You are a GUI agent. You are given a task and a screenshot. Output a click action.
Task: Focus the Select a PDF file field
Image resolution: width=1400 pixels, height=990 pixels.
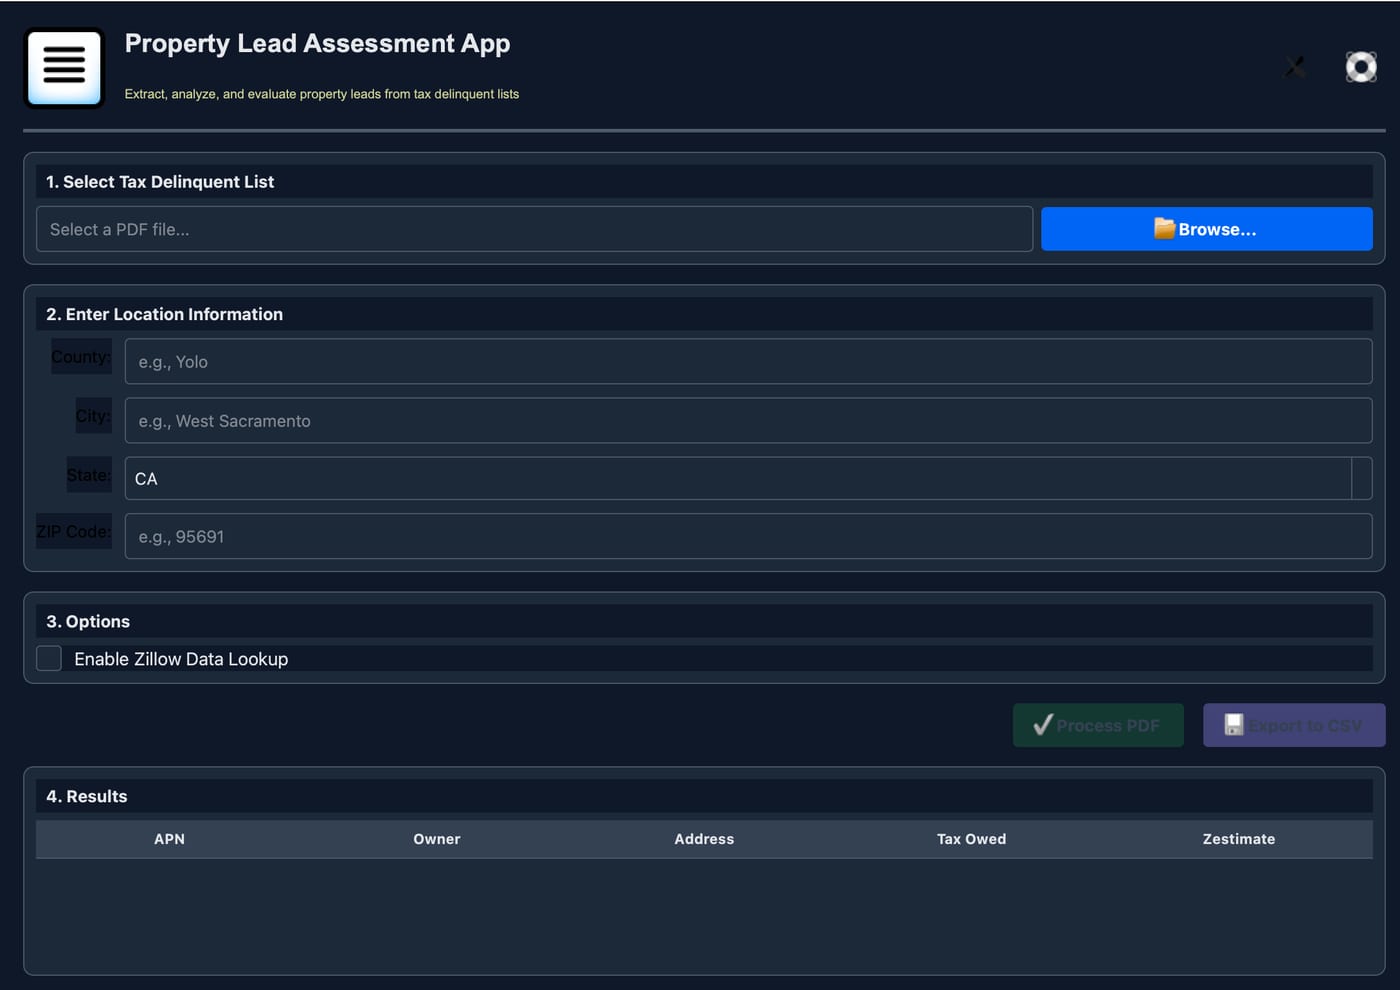534,229
